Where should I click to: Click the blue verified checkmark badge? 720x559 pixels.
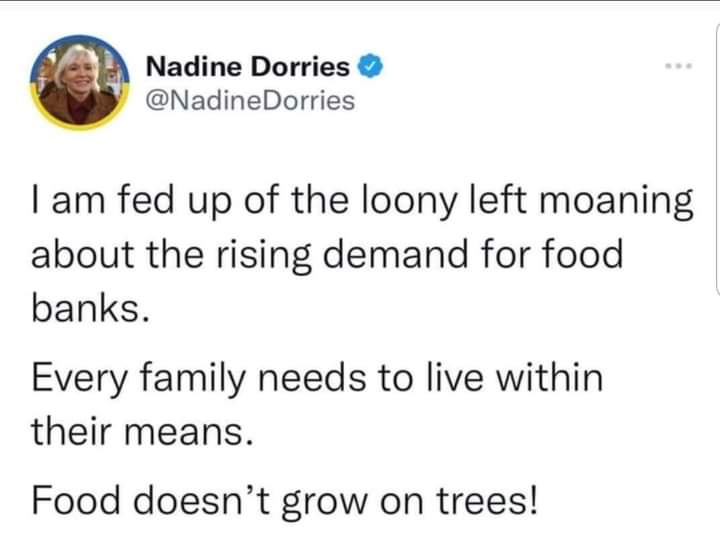click(x=369, y=68)
